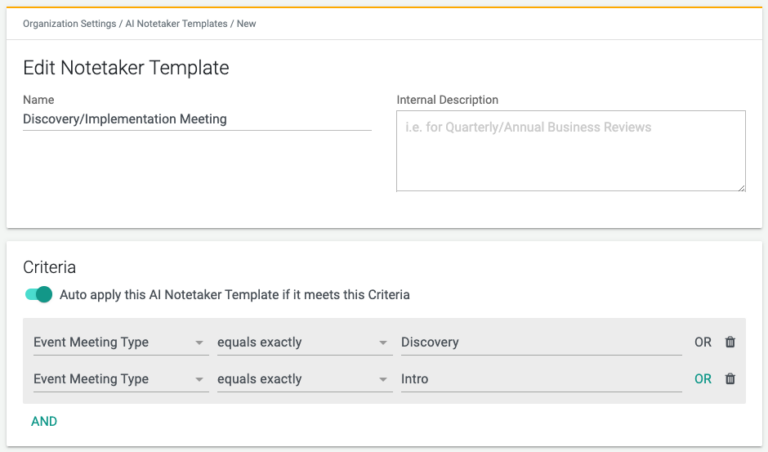Image resolution: width=768 pixels, height=452 pixels.
Task: Edit the Intro value field
Action: 541,379
